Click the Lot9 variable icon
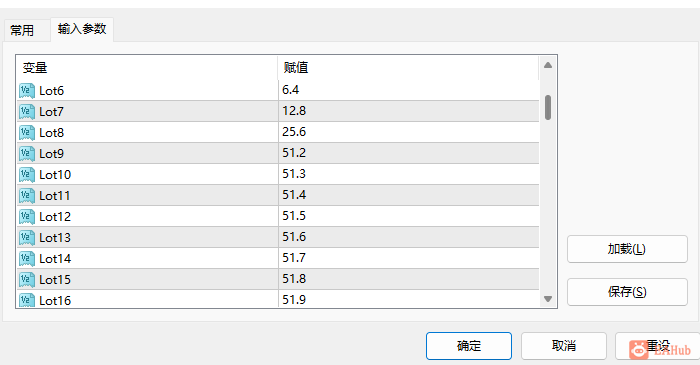This screenshot has width=700, height=365. click(x=27, y=153)
